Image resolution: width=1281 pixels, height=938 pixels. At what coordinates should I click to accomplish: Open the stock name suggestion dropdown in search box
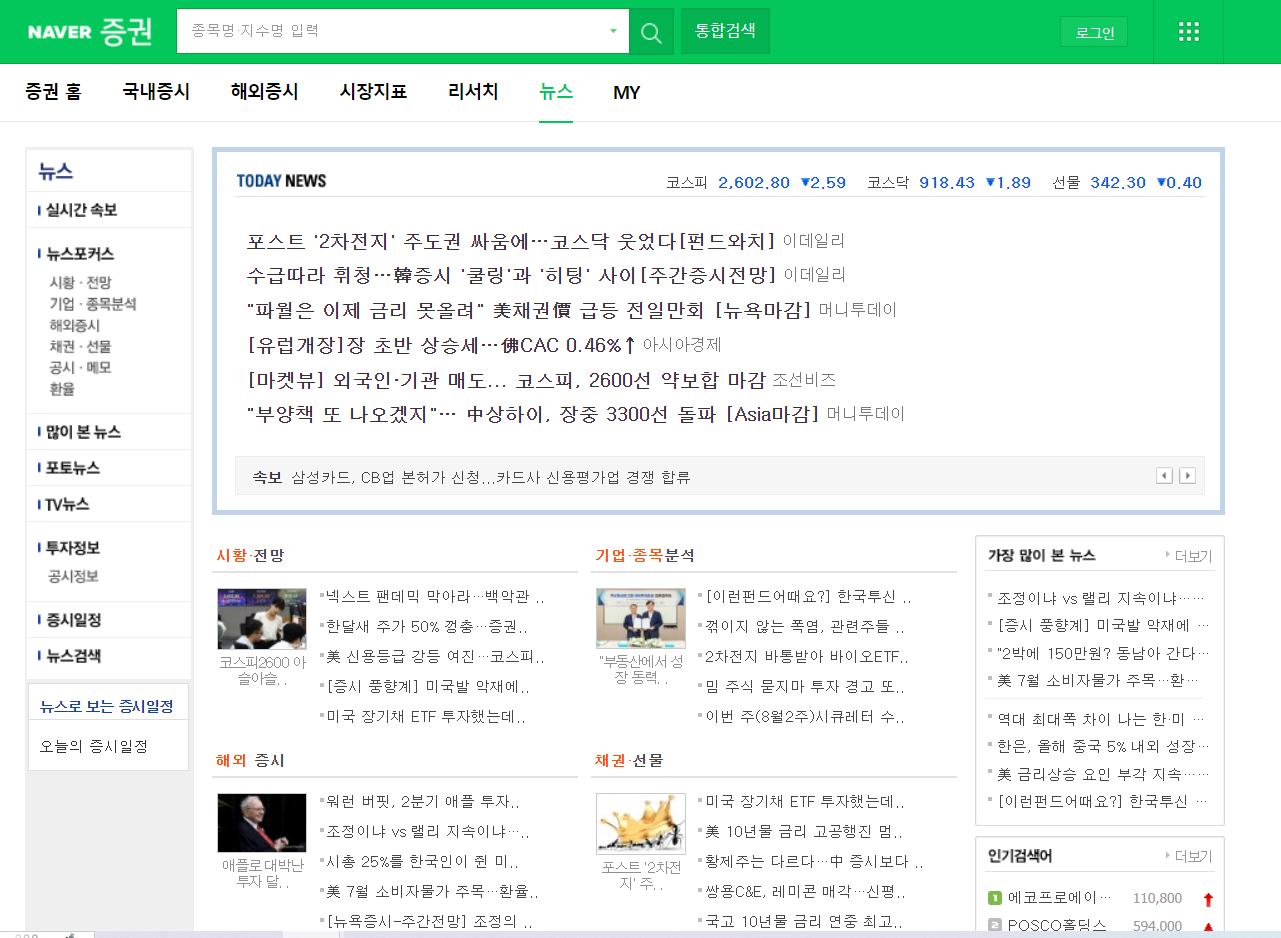pyautogui.click(x=614, y=31)
